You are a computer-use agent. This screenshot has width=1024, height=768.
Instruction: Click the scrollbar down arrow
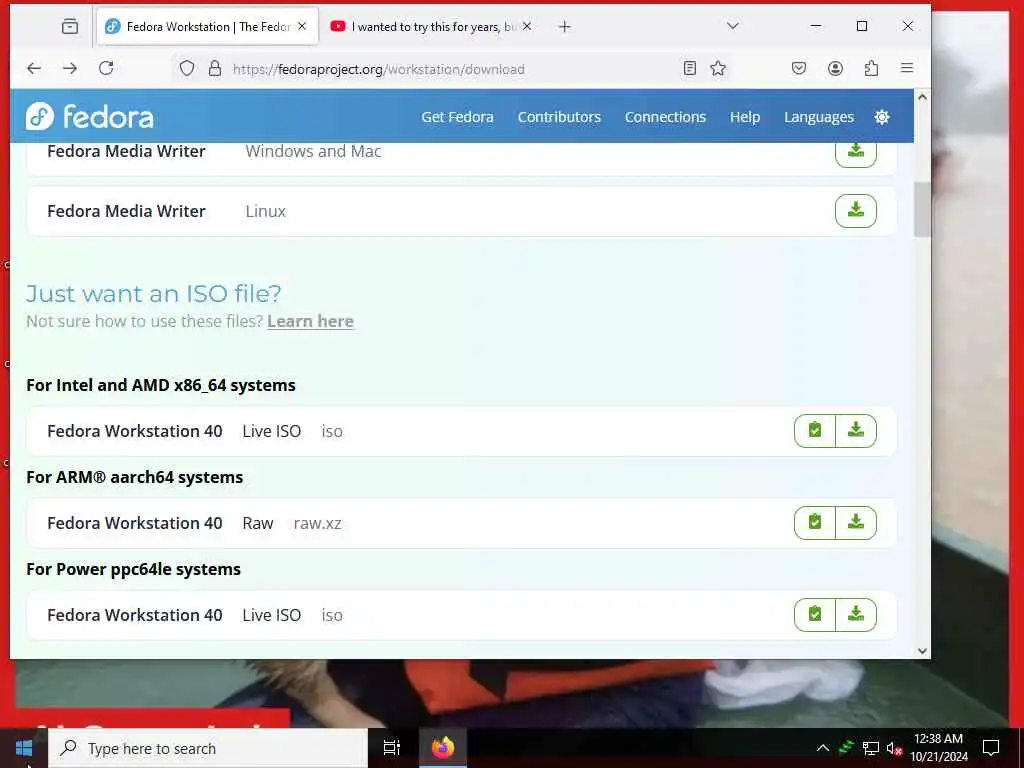tap(922, 650)
